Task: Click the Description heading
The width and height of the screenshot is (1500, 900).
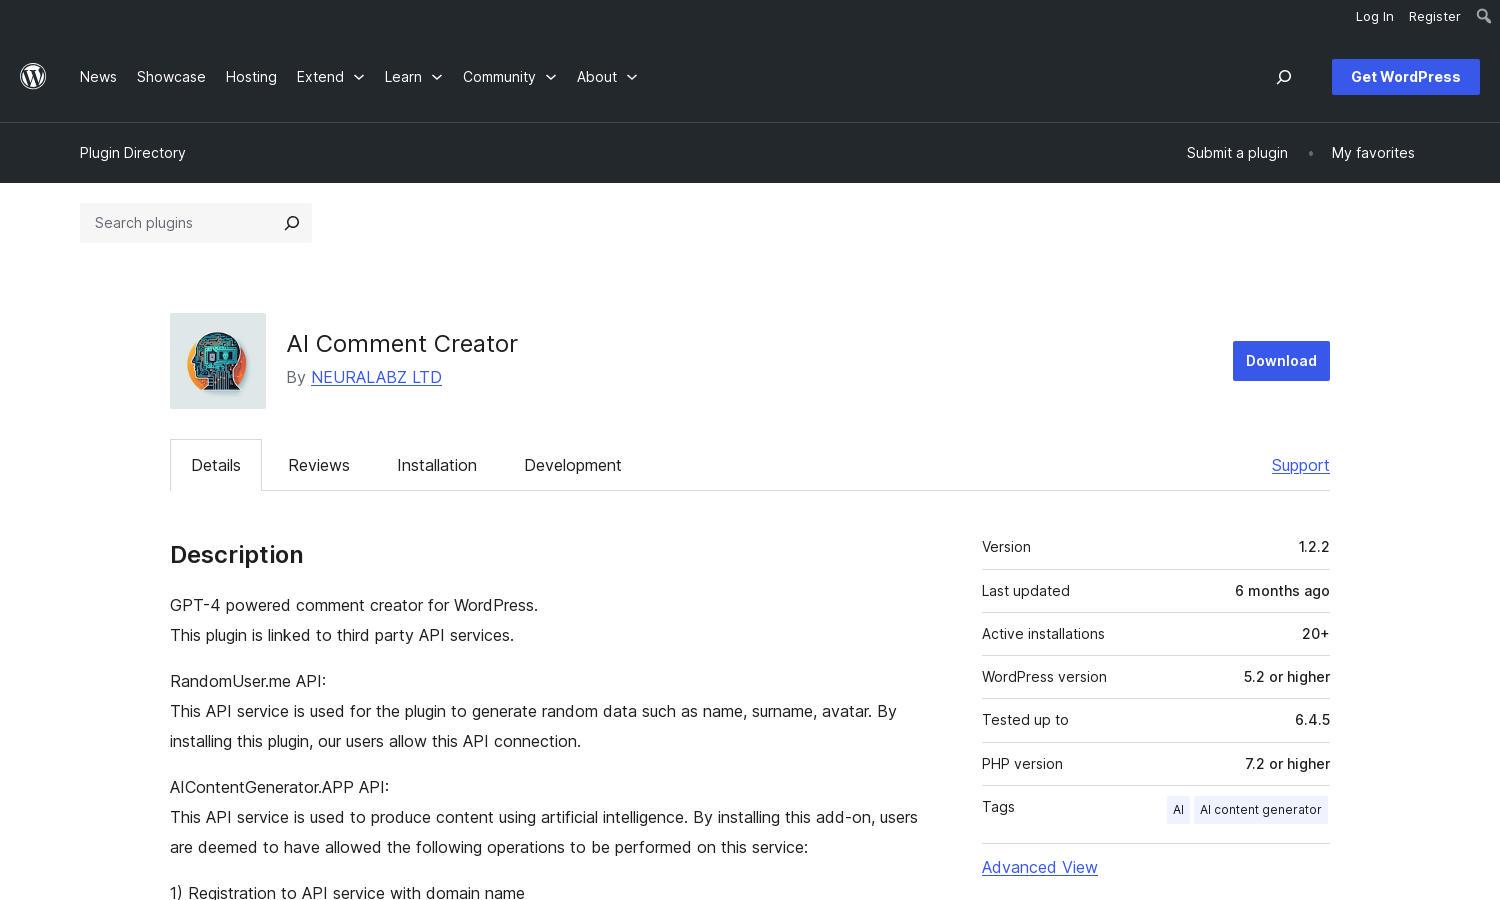Action: [x=237, y=555]
